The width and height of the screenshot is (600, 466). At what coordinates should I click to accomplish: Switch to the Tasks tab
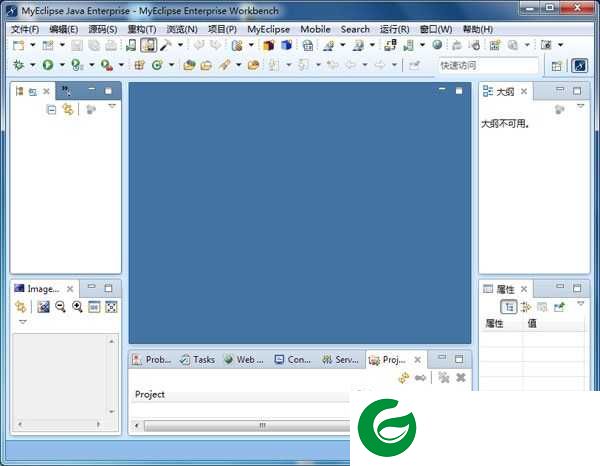pyautogui.click(x=197, y=360)
